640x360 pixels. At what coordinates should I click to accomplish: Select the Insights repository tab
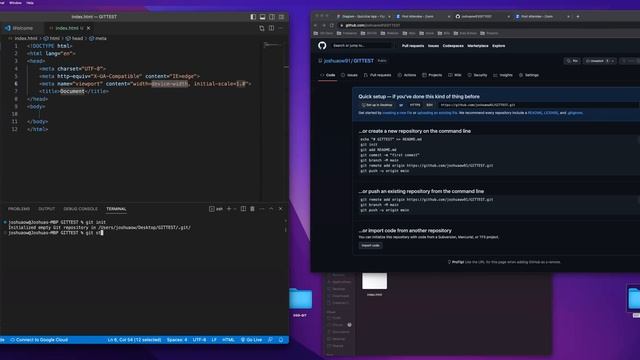pyautogui.click(x=503, y=76)
